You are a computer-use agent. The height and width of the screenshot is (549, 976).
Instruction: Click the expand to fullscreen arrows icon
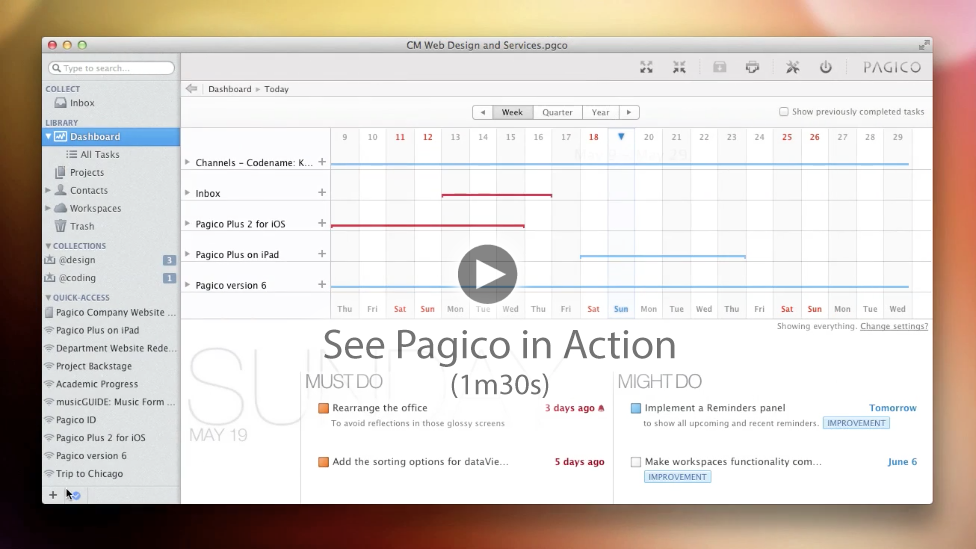click(646, 67)
